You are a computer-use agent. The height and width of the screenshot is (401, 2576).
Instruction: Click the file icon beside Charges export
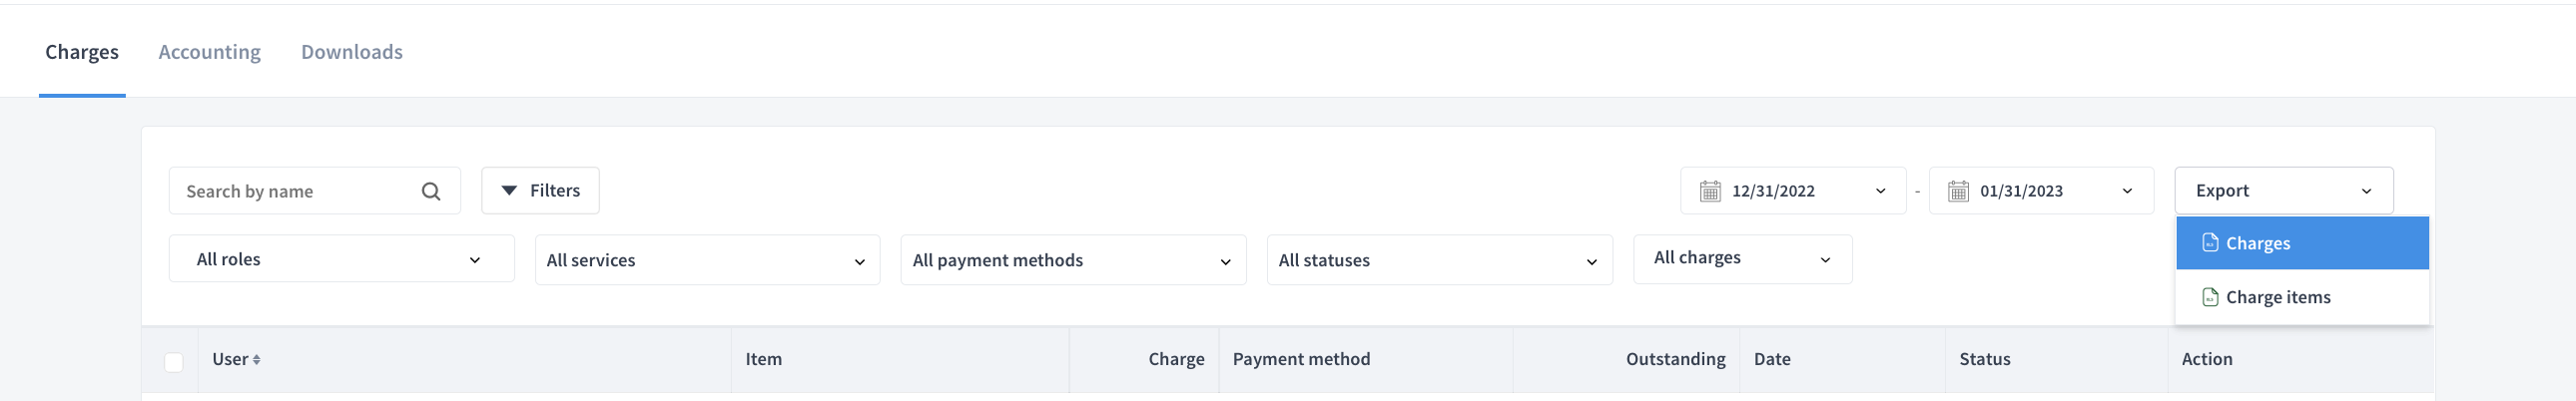(x=2210, y=243)
